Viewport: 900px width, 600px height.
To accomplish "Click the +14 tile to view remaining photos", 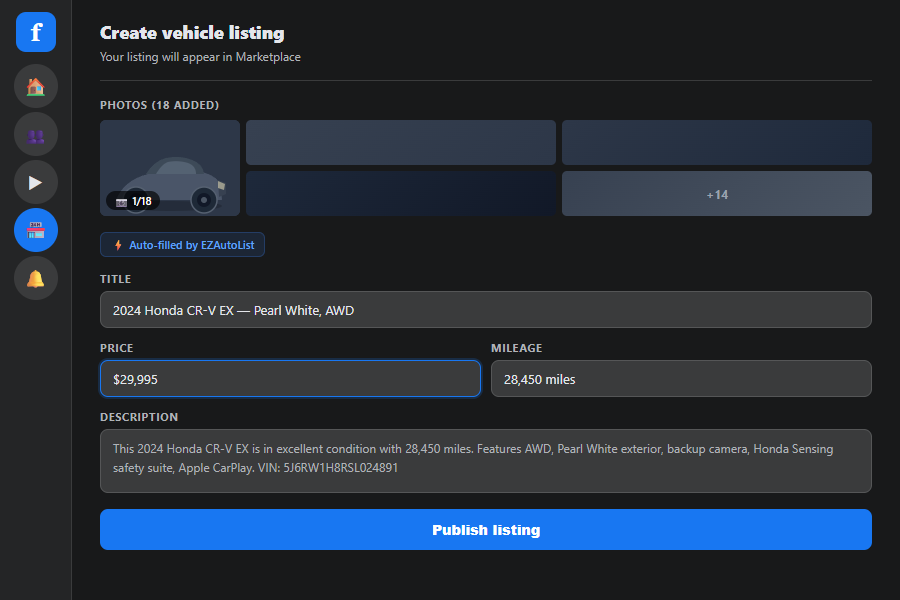I will [716, 193].
